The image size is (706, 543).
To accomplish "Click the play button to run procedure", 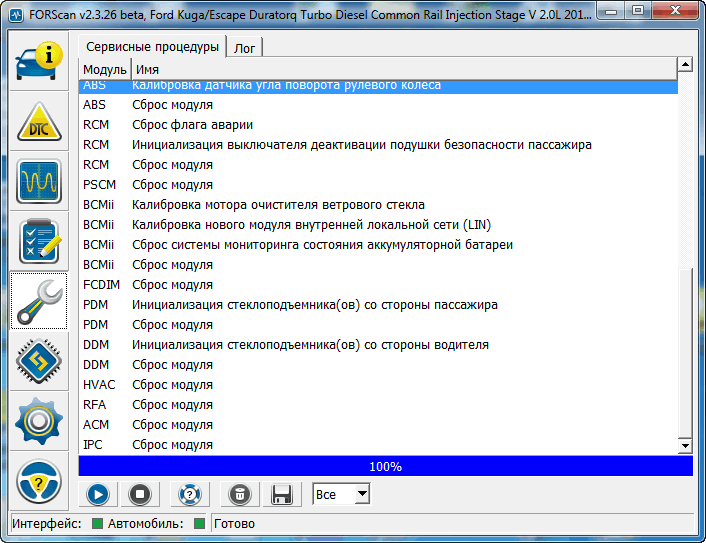I will (x=98, y=494).
